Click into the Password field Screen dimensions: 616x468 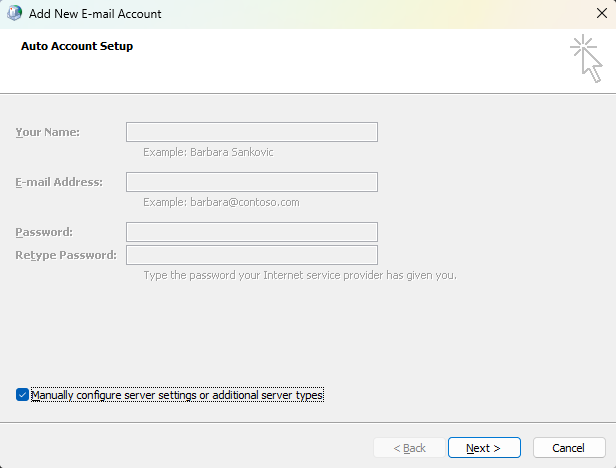(251, 232)
